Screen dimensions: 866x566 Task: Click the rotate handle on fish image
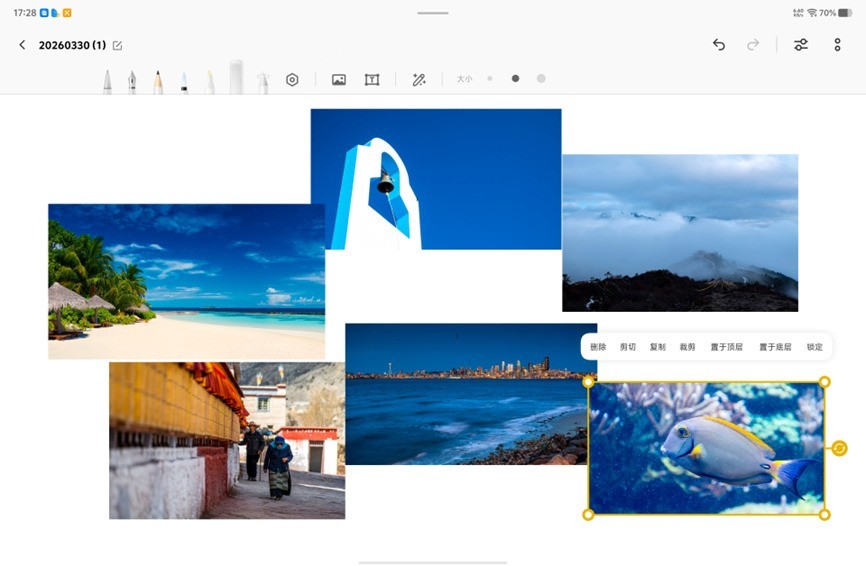tap(839, 448)
